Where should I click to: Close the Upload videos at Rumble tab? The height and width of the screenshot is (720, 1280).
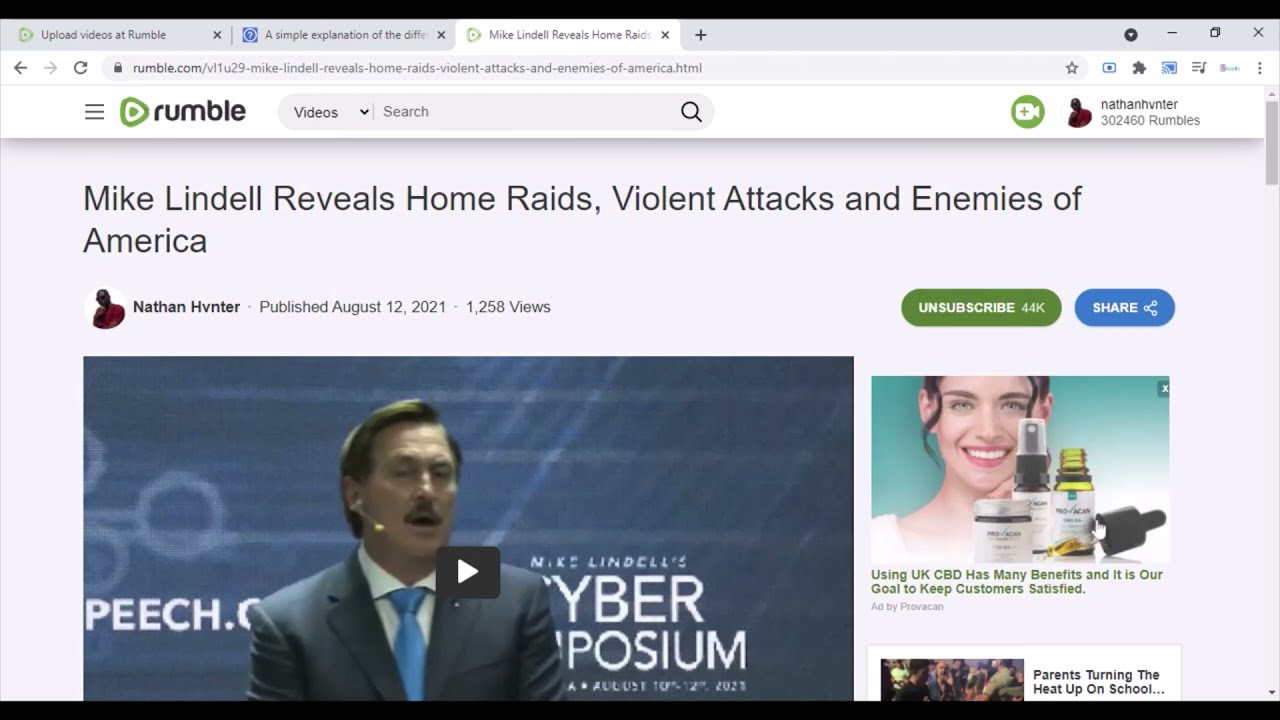pyautogui.click(x=217, y=35)
